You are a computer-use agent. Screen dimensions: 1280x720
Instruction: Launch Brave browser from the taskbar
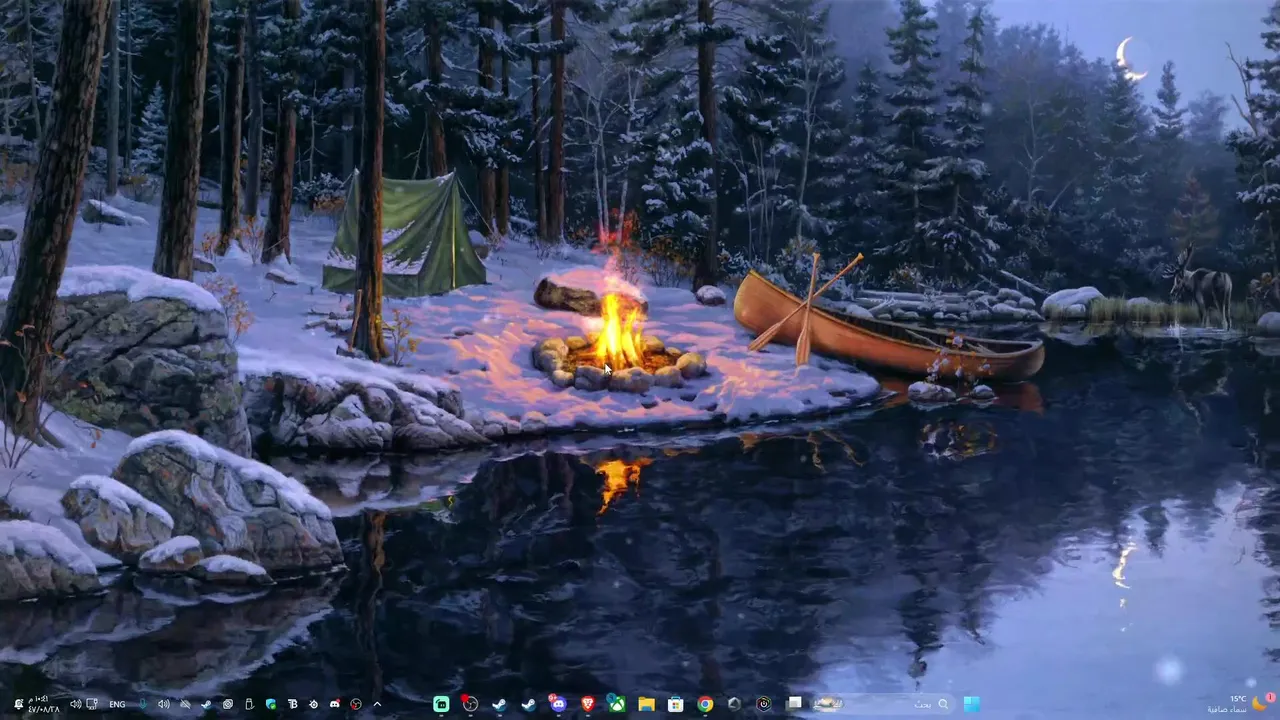coord(588,704)
